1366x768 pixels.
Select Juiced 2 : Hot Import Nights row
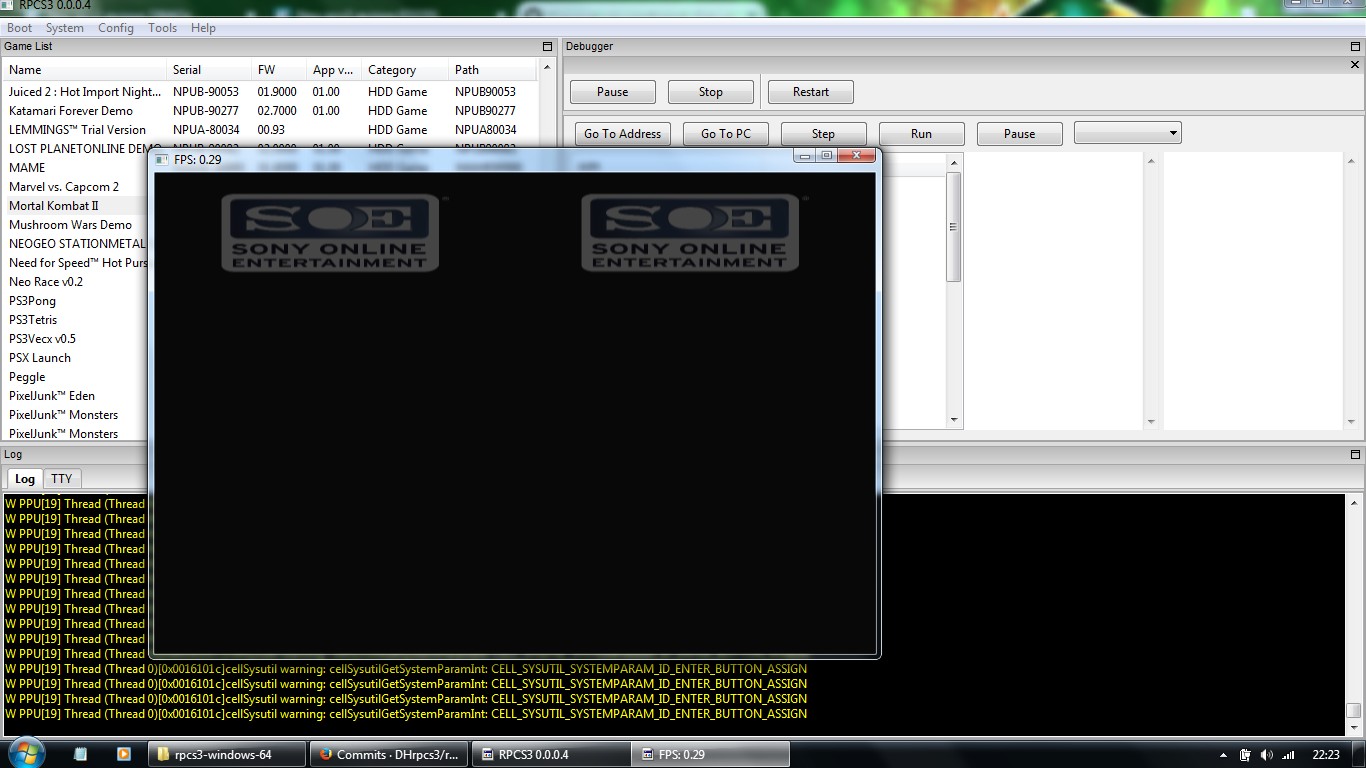(270, 92)
